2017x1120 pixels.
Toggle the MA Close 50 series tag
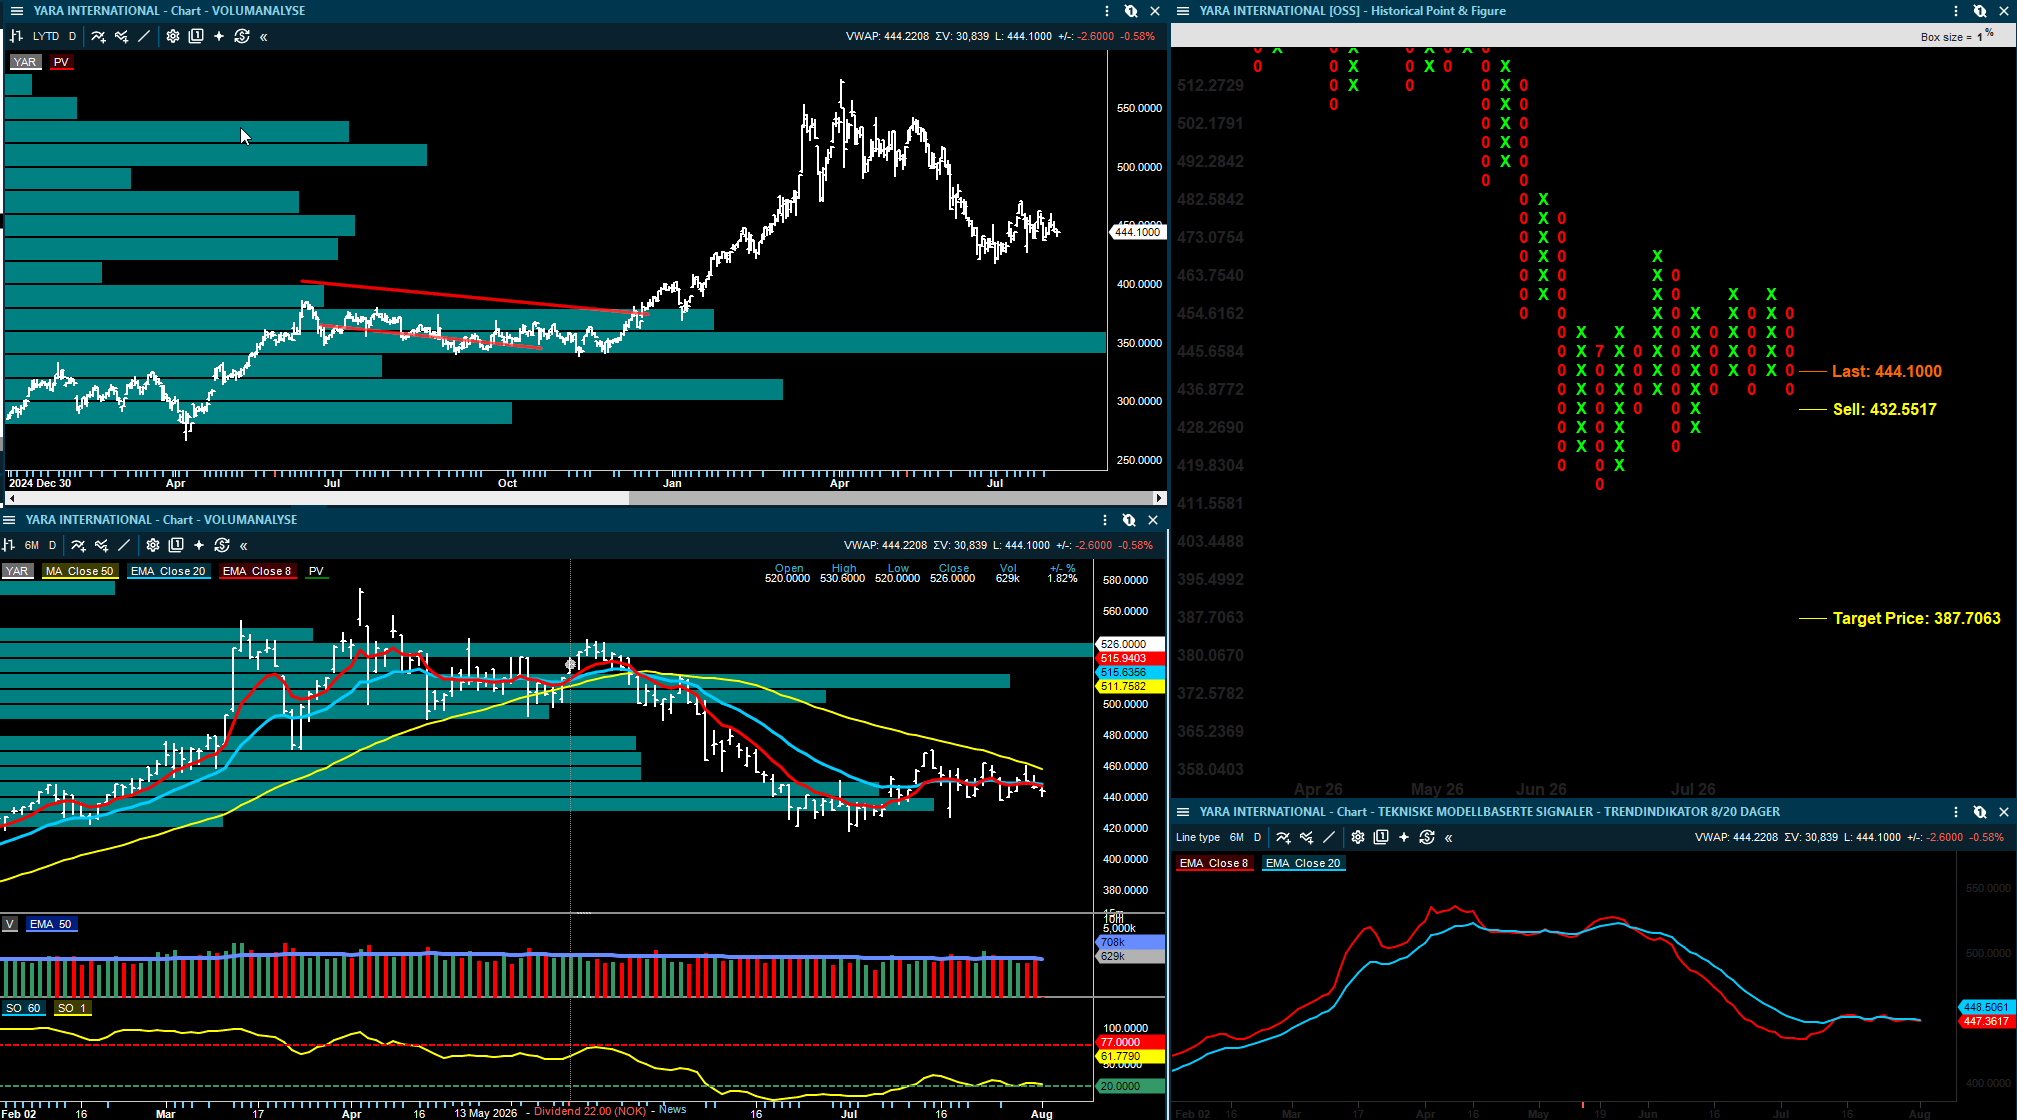point(80,571)
